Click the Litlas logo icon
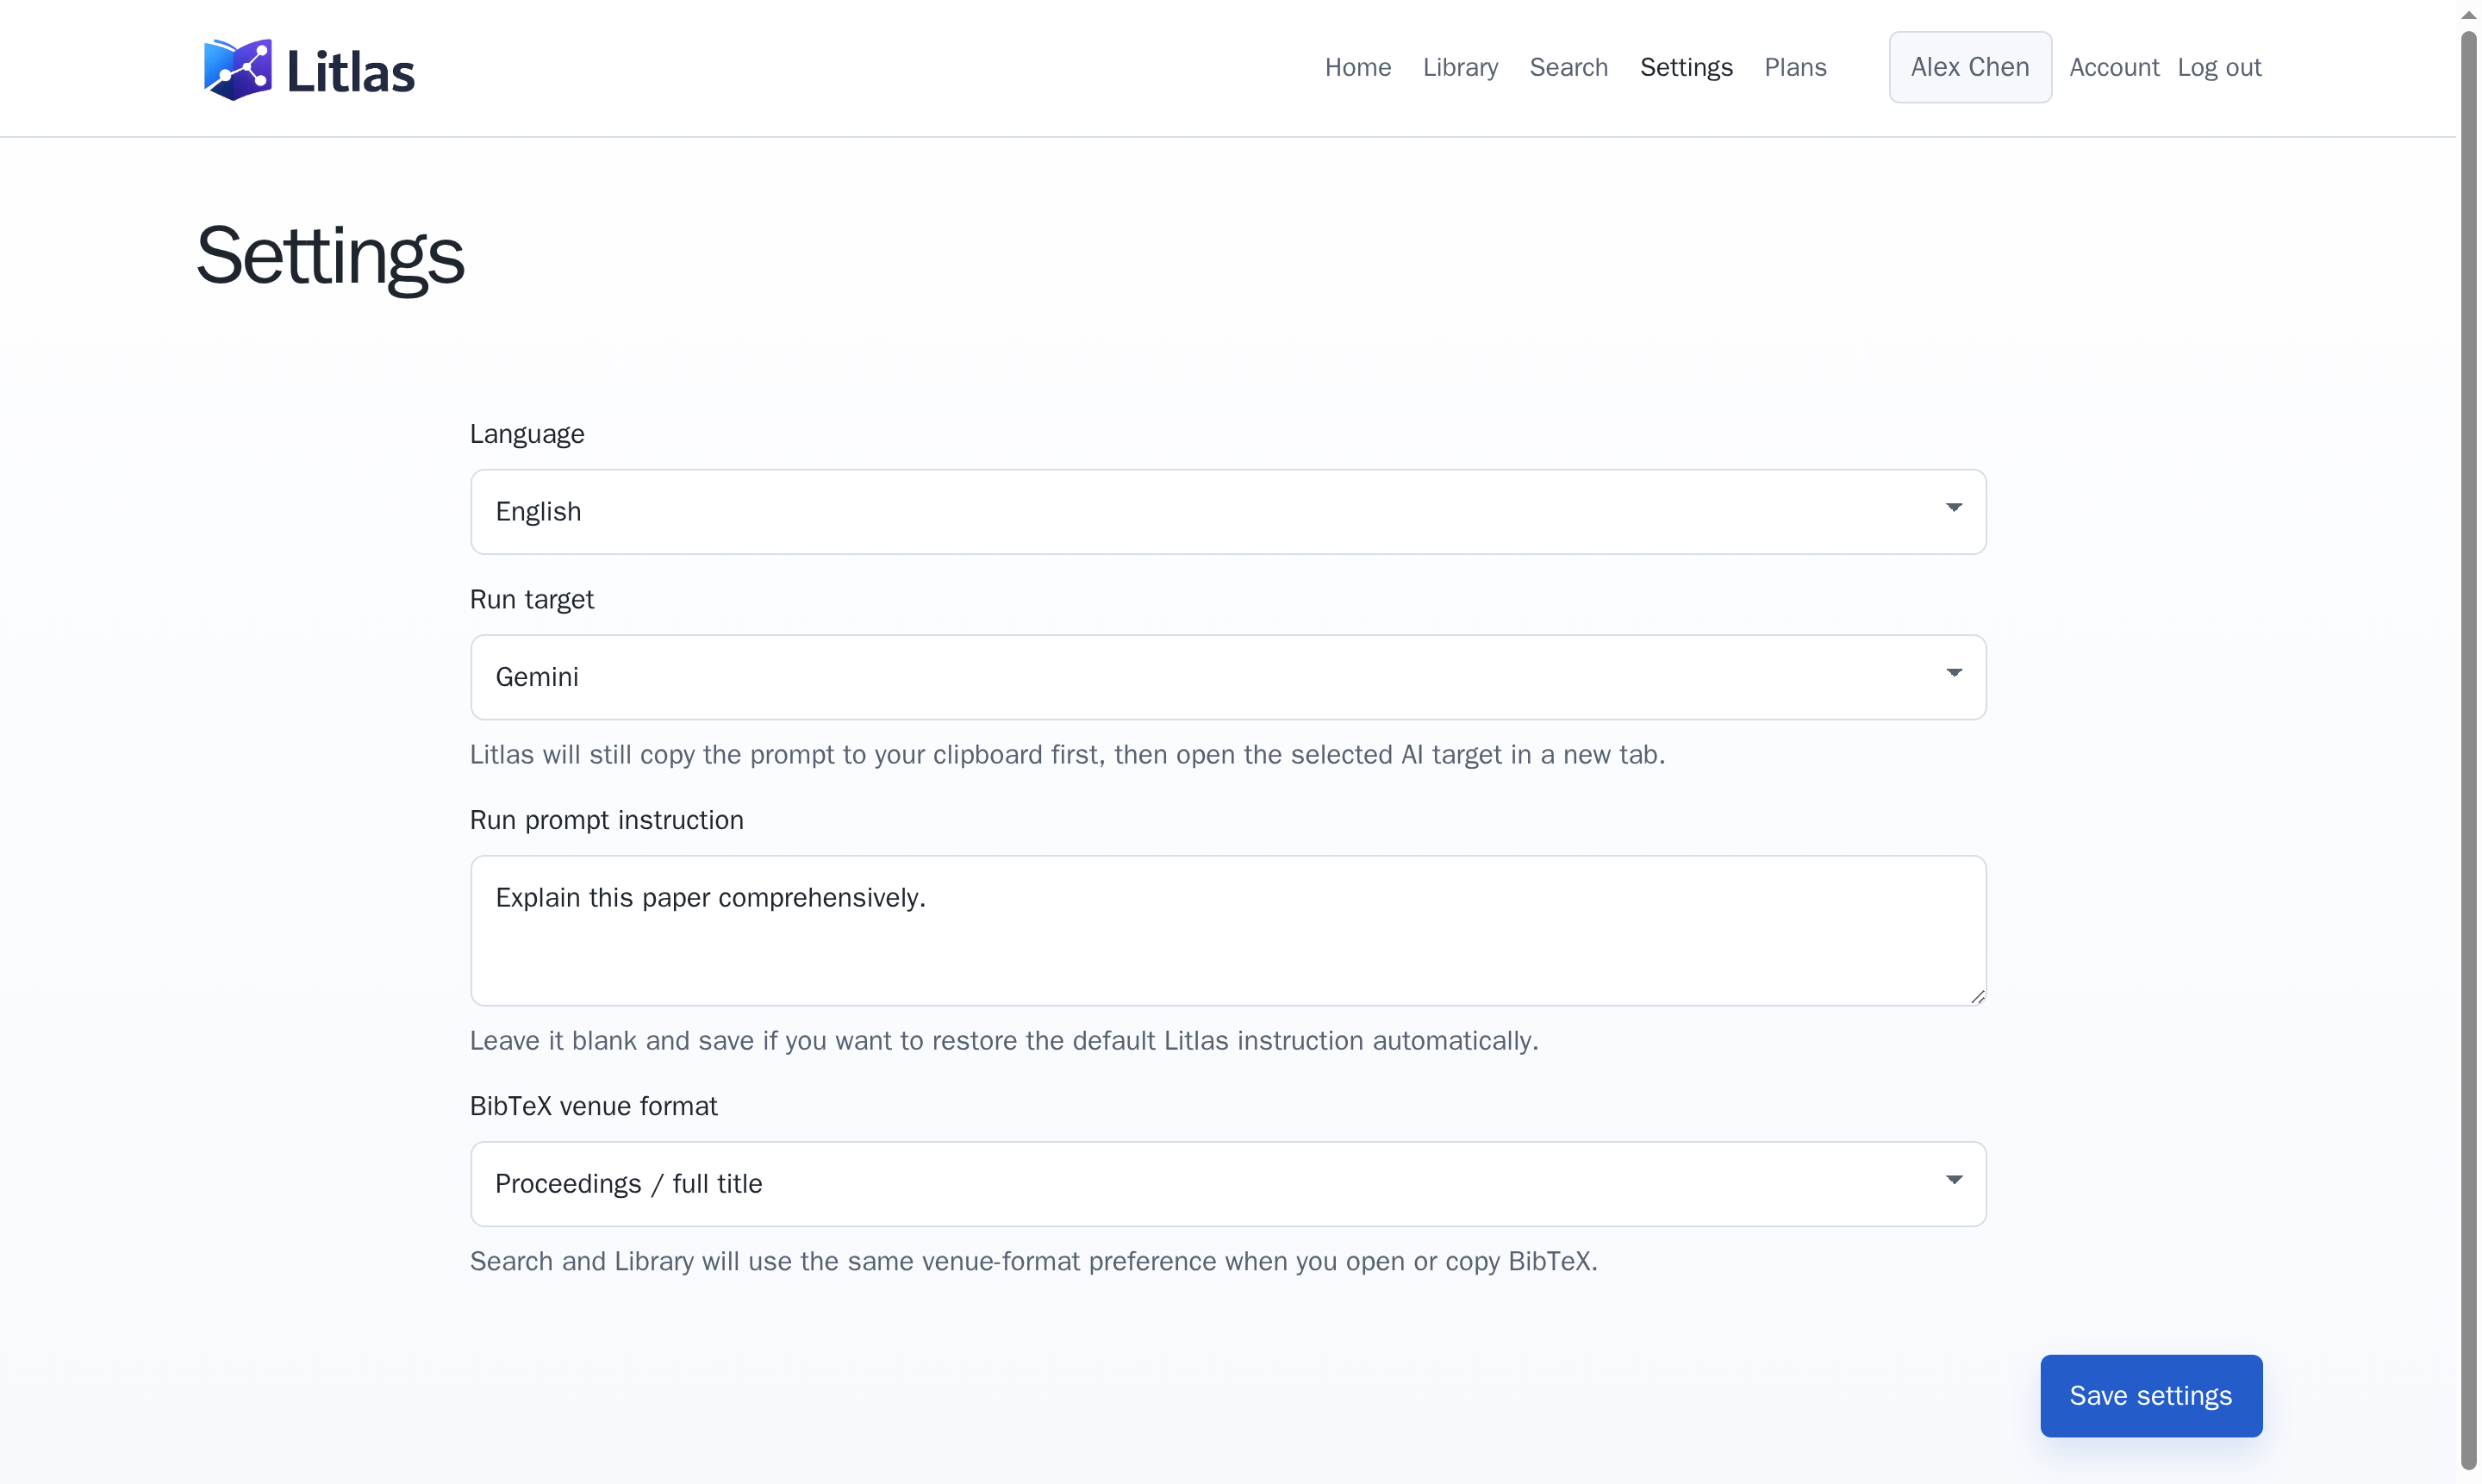The image size is (2482, 1484). coord(238,69)
